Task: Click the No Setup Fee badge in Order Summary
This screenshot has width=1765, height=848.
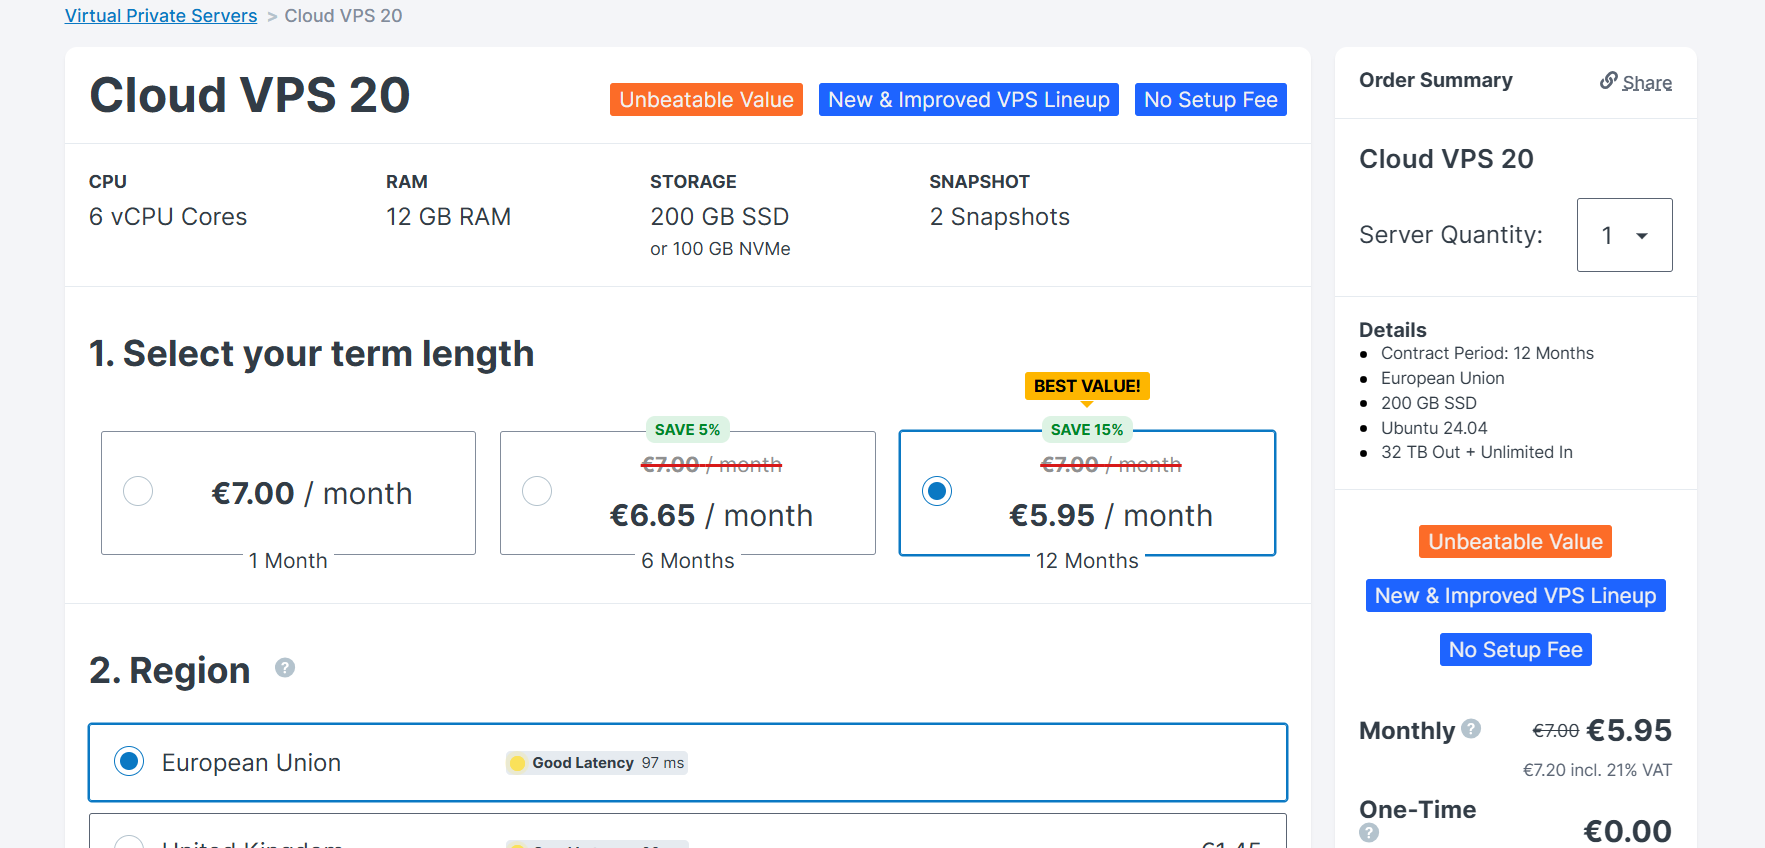Action: (1515, 650)
